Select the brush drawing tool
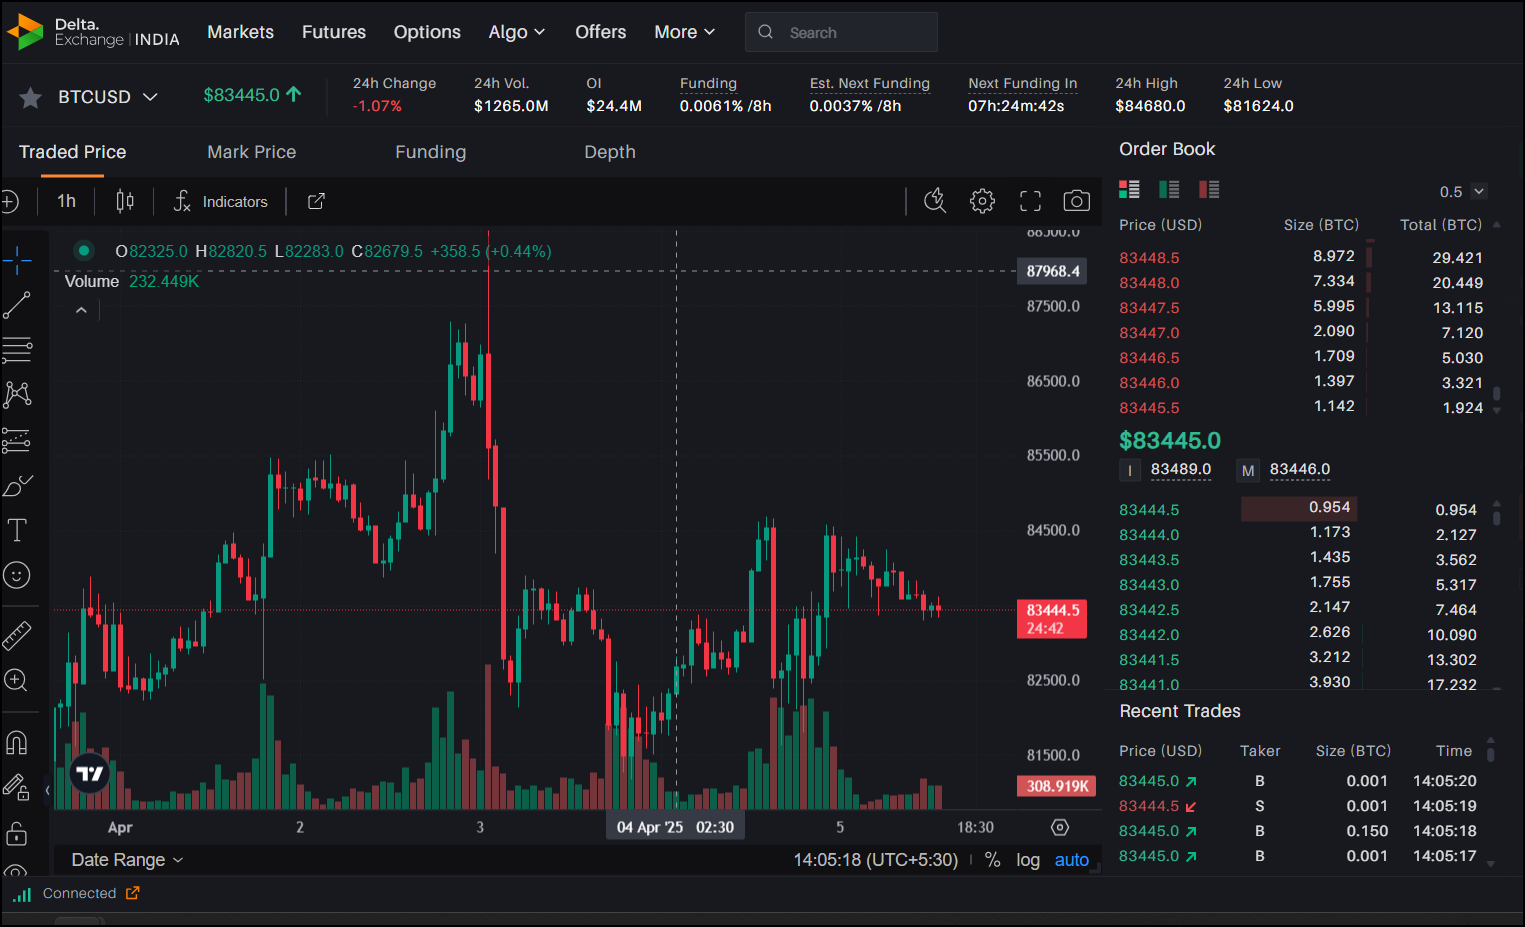The image size is (1525, 927). point(17,485)
